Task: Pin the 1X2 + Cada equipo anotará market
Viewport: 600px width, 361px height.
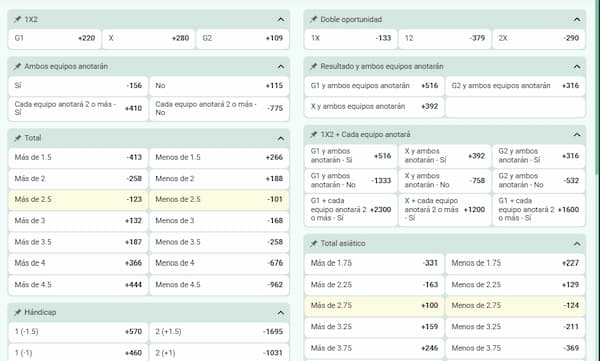Action: coord(313,135)
